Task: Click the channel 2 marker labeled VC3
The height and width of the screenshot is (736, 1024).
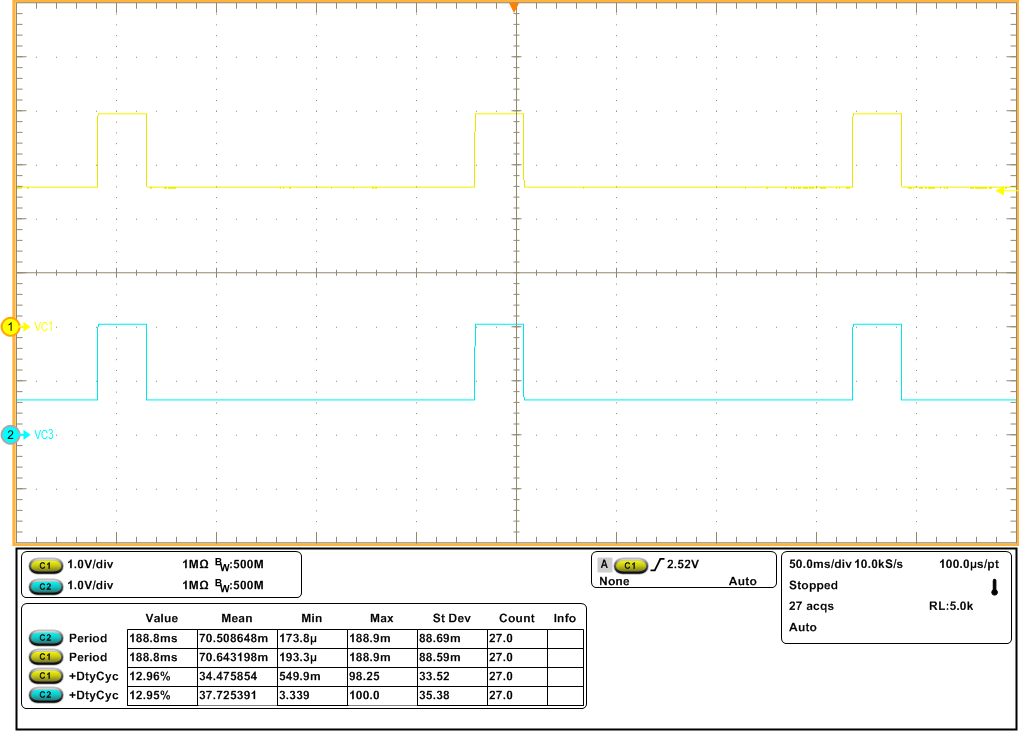Action: tap(9, 434)
